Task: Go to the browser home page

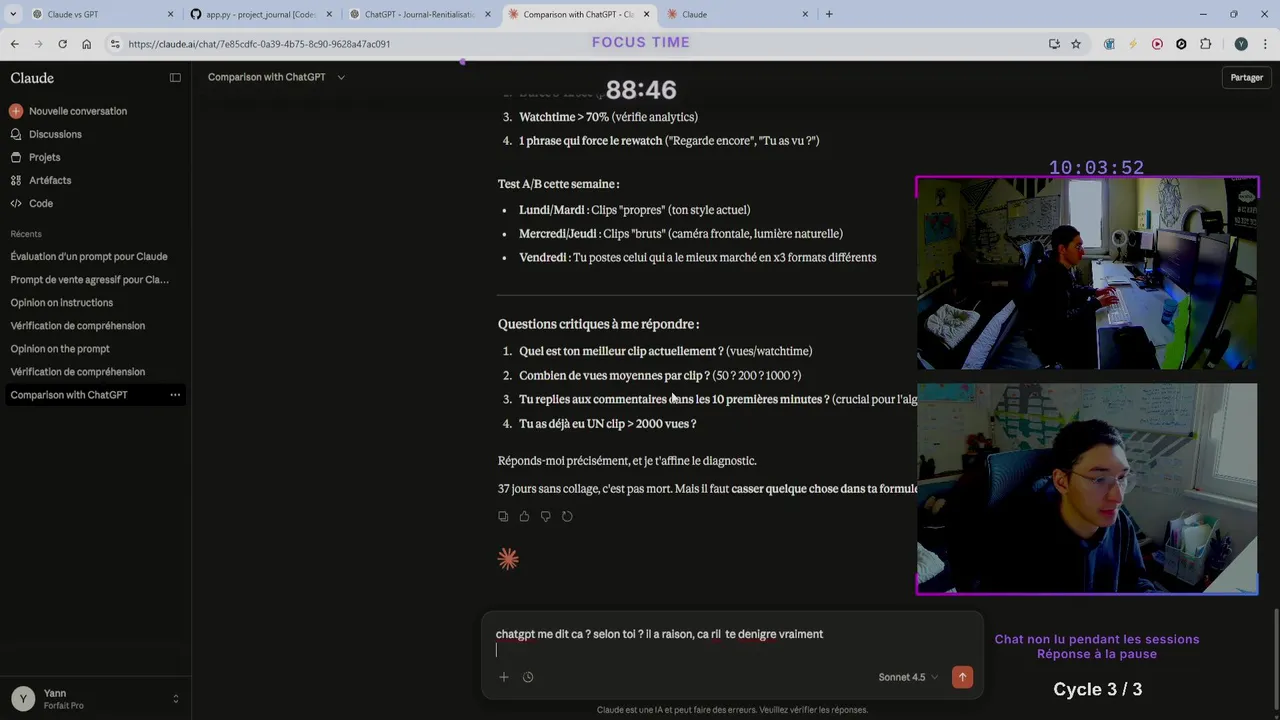Action: click(x=86, y=44)
